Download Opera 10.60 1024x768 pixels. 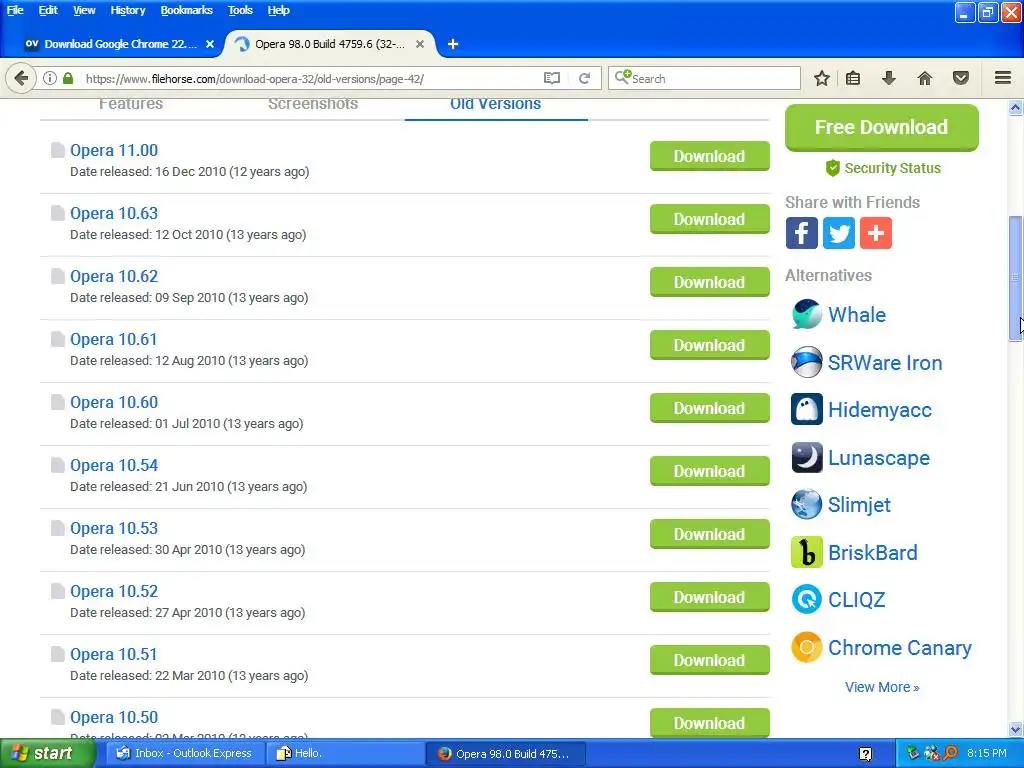709,408
